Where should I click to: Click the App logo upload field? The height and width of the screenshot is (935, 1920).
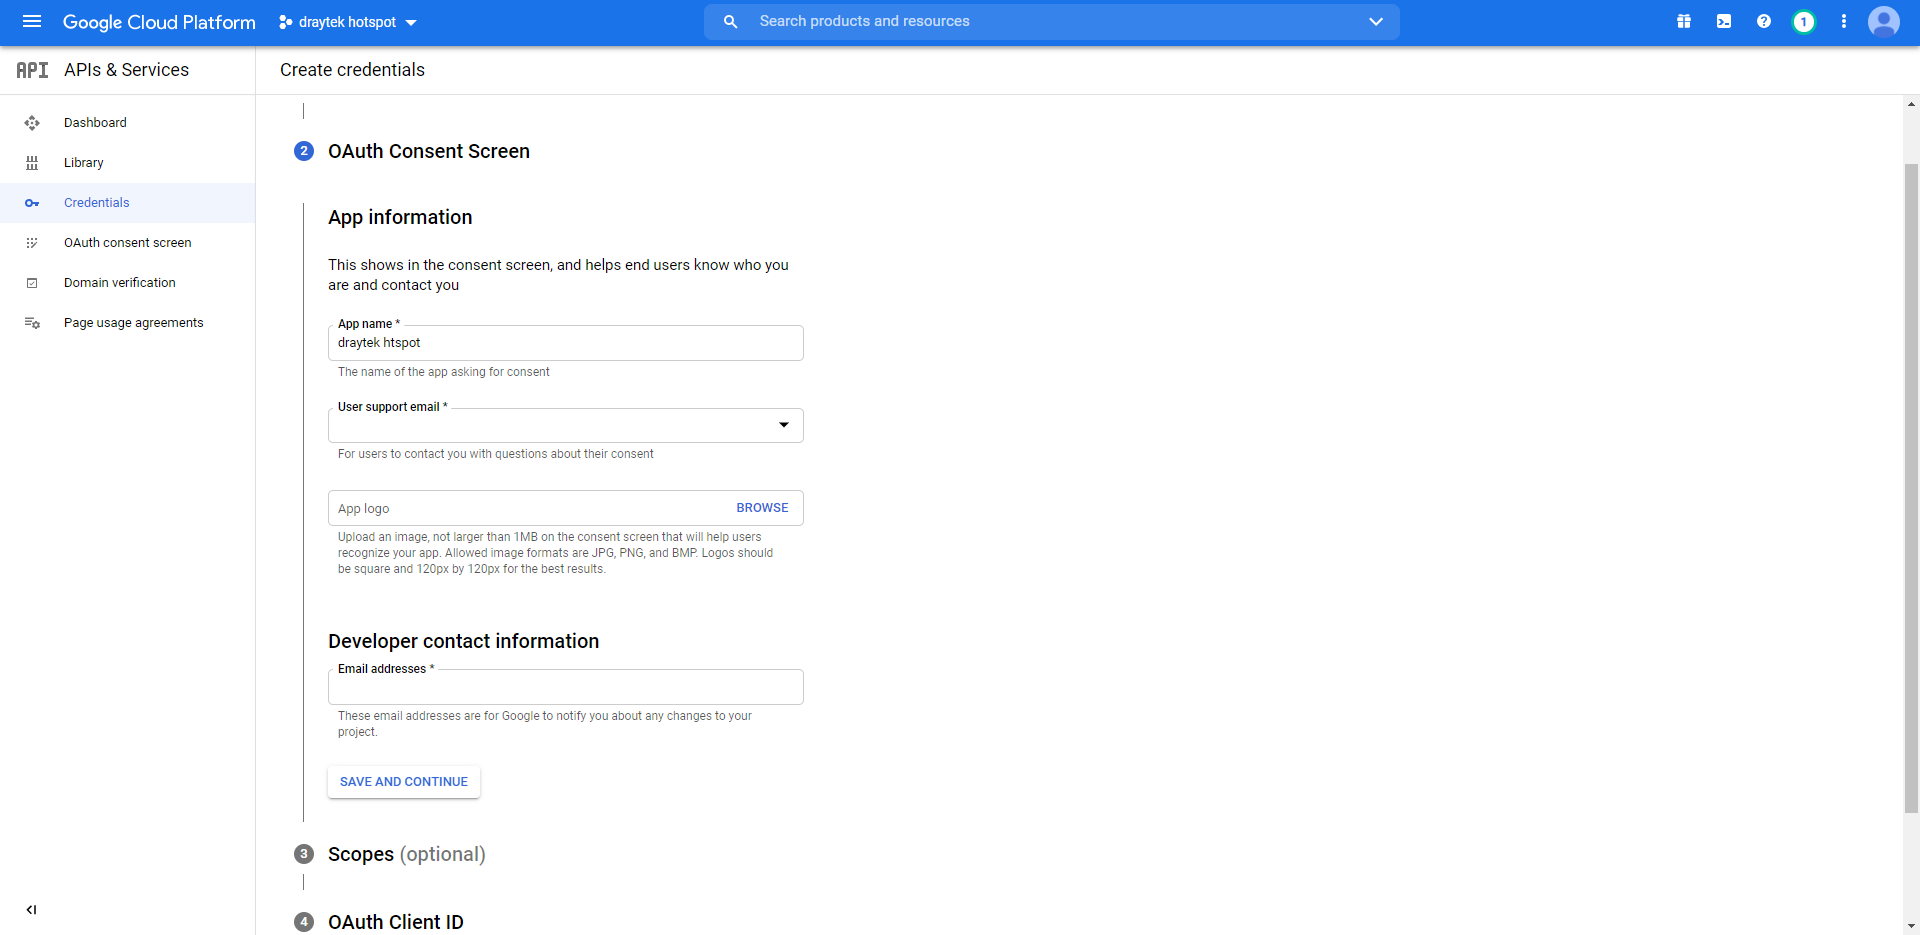tap(566, 508)
